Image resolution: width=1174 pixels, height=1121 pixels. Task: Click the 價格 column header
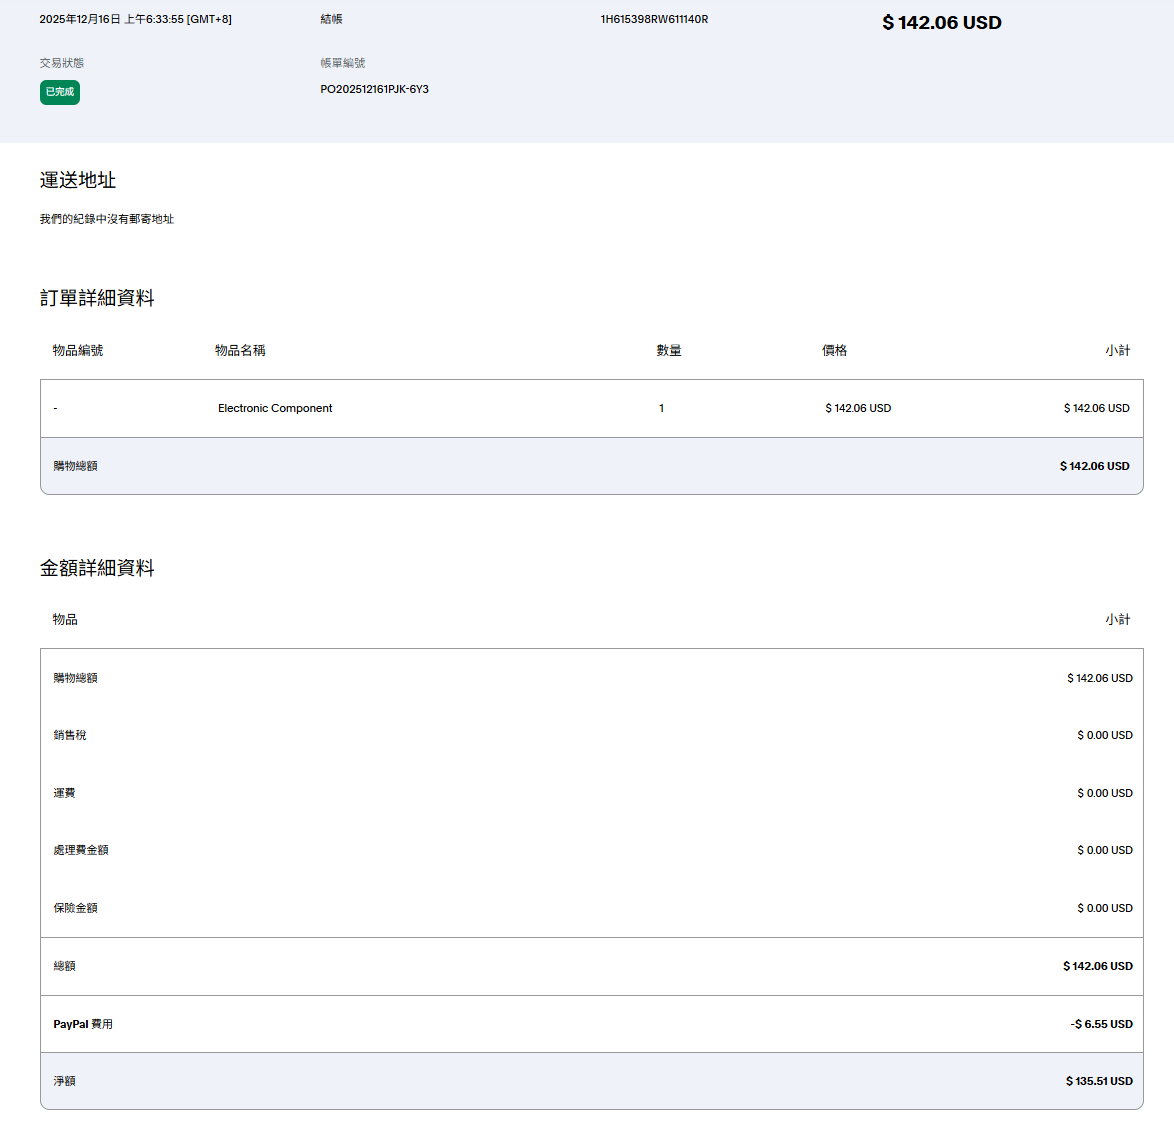coord(834,350)
